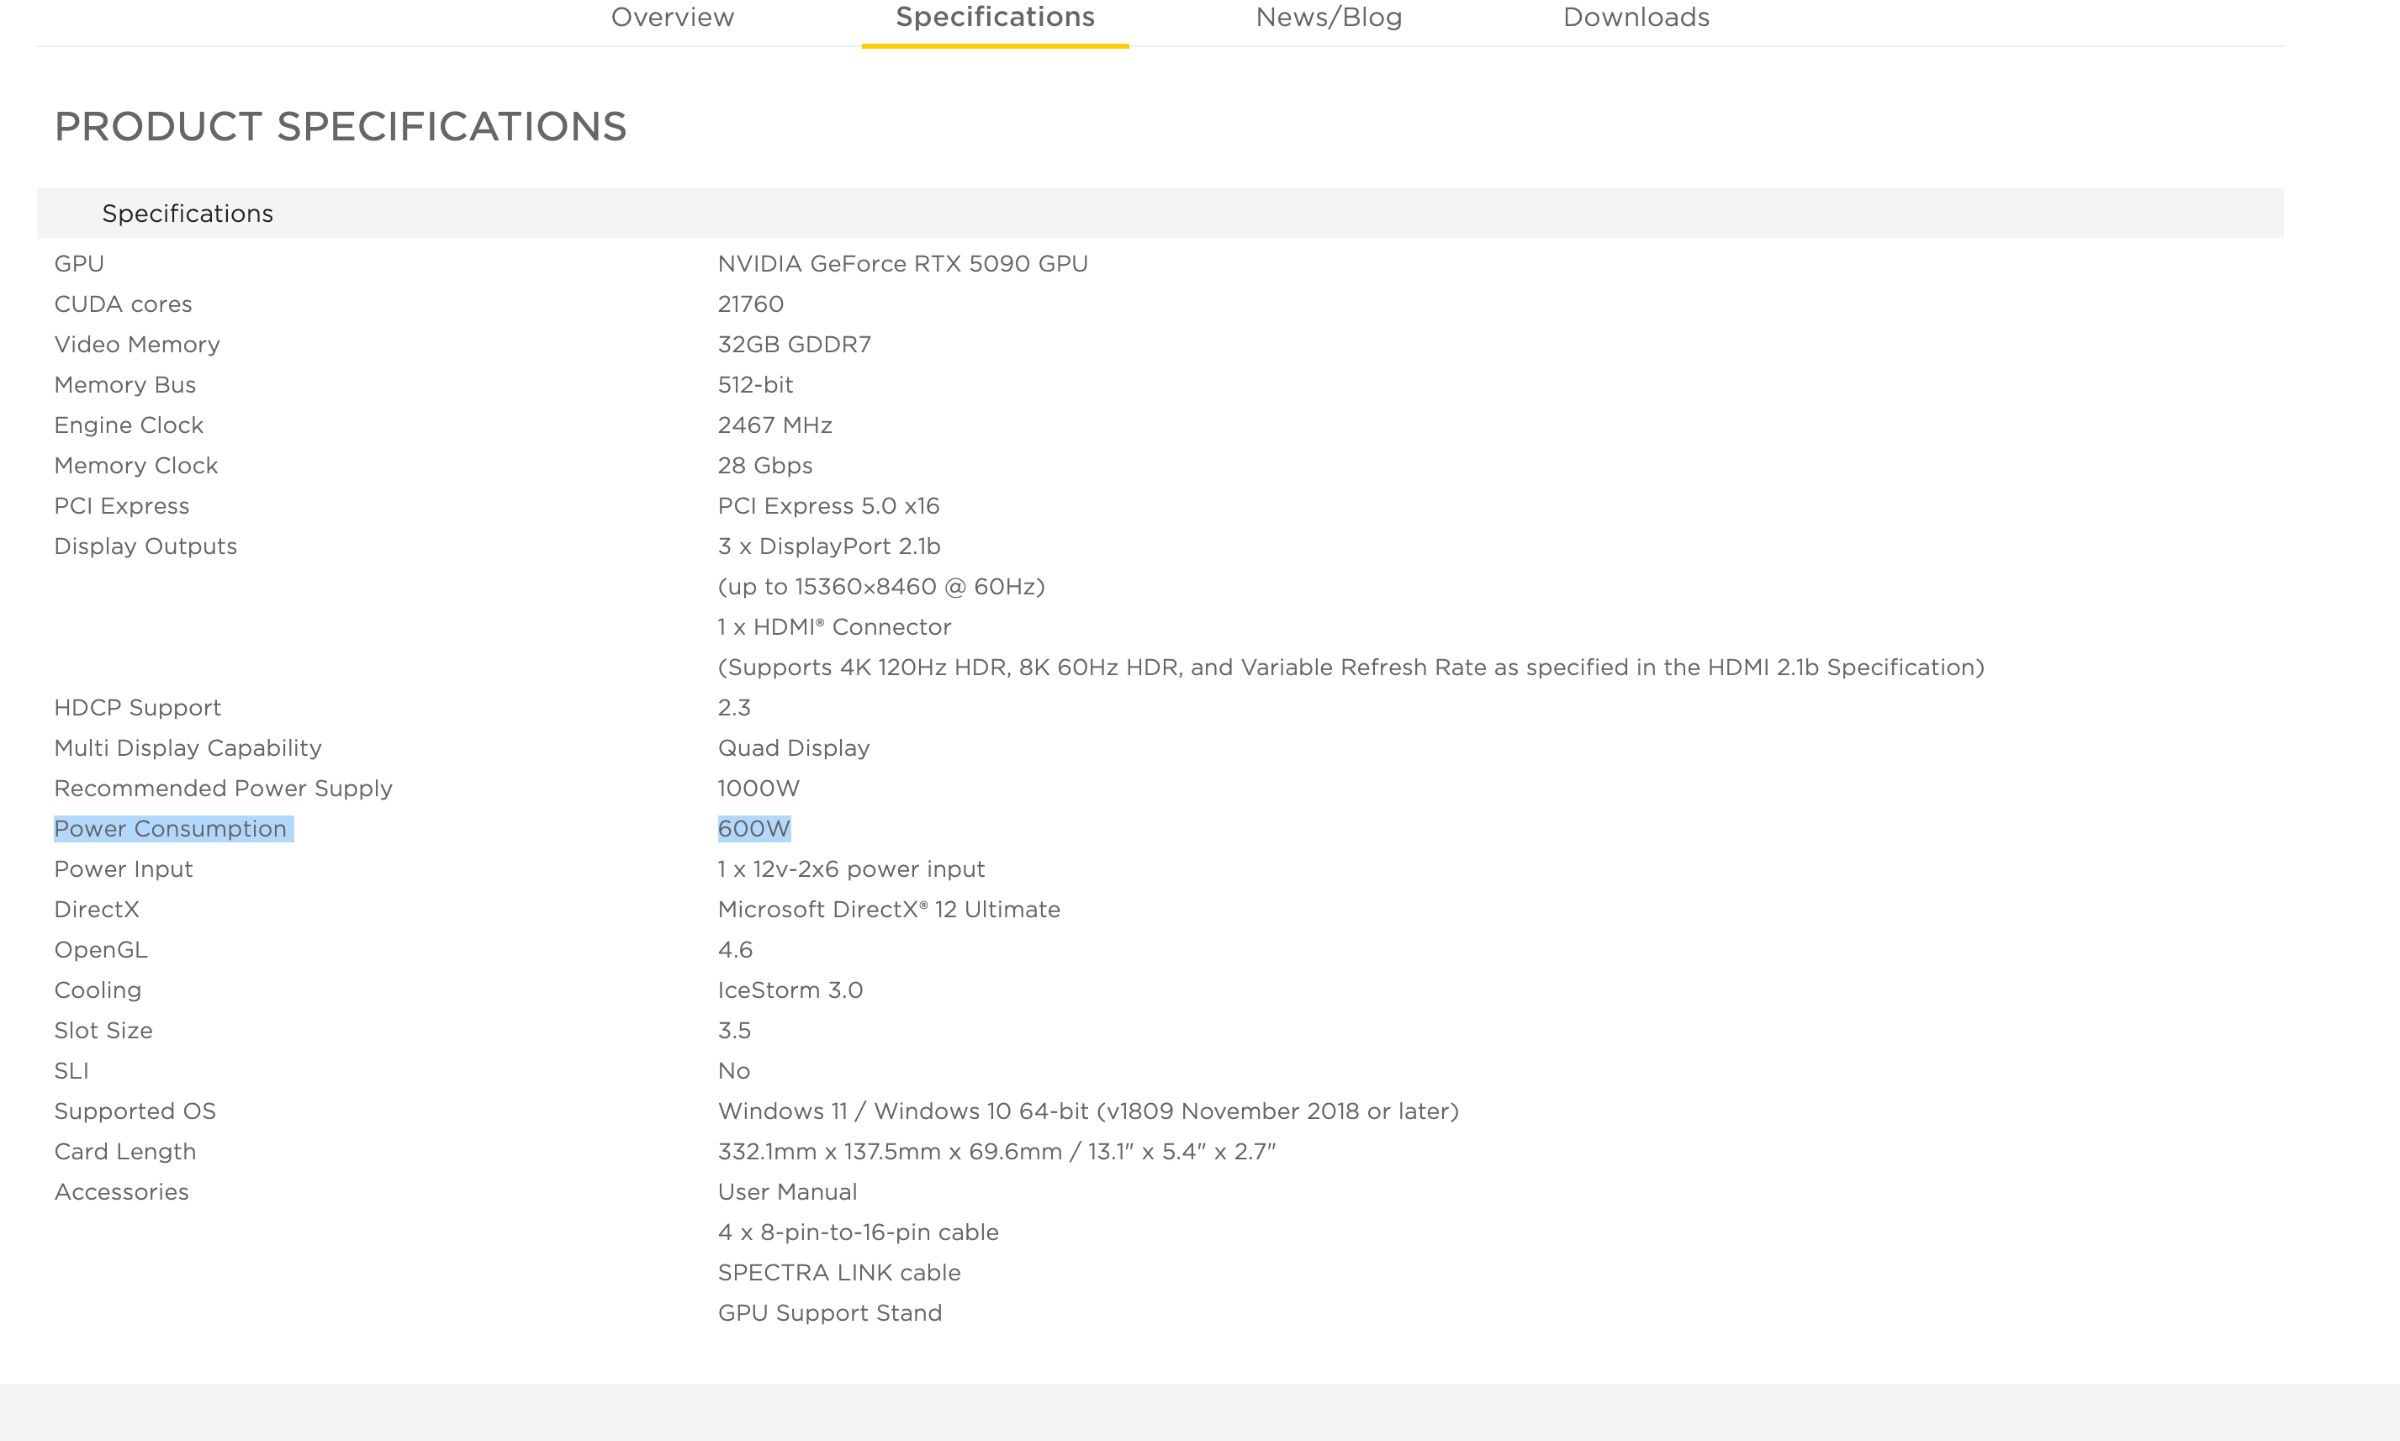Click the 3 x DisplayPort 2.1b entry
The image size is (2400, 1441).
pyautogui.click(x=829, y=546)
